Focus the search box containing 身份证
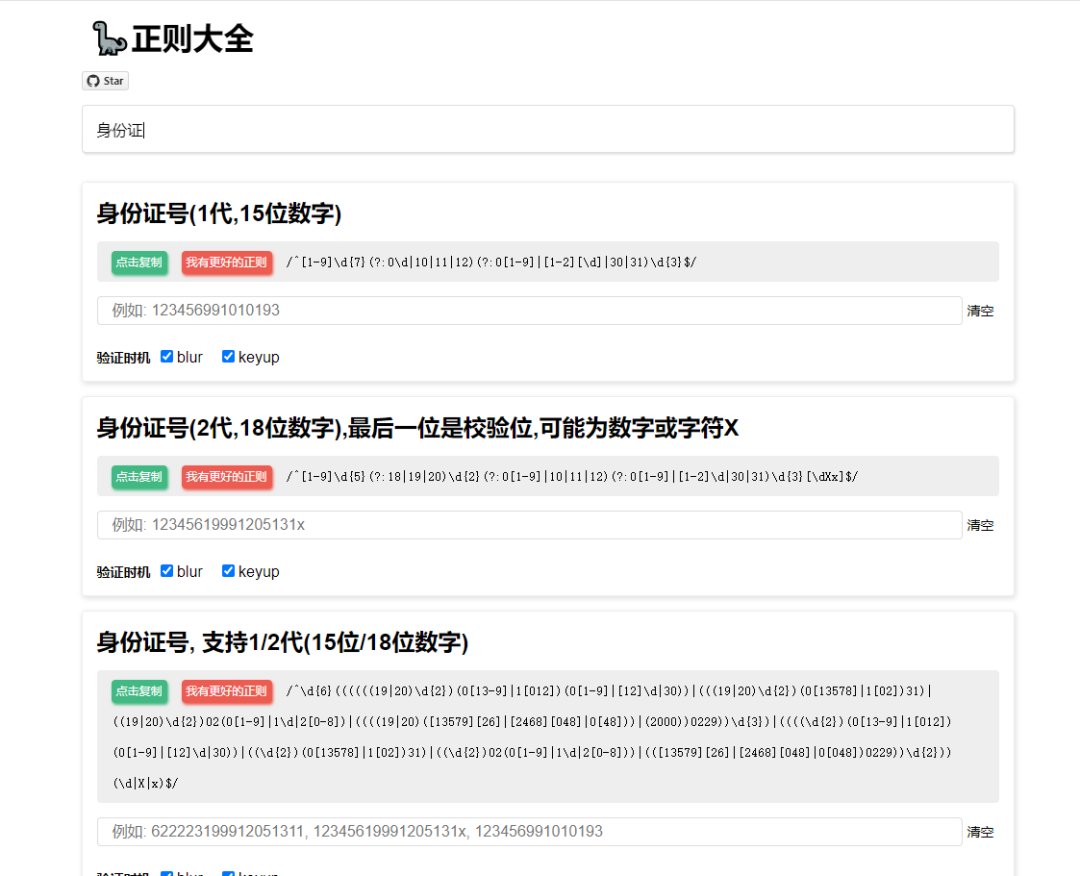 click(x=548, y=130)
